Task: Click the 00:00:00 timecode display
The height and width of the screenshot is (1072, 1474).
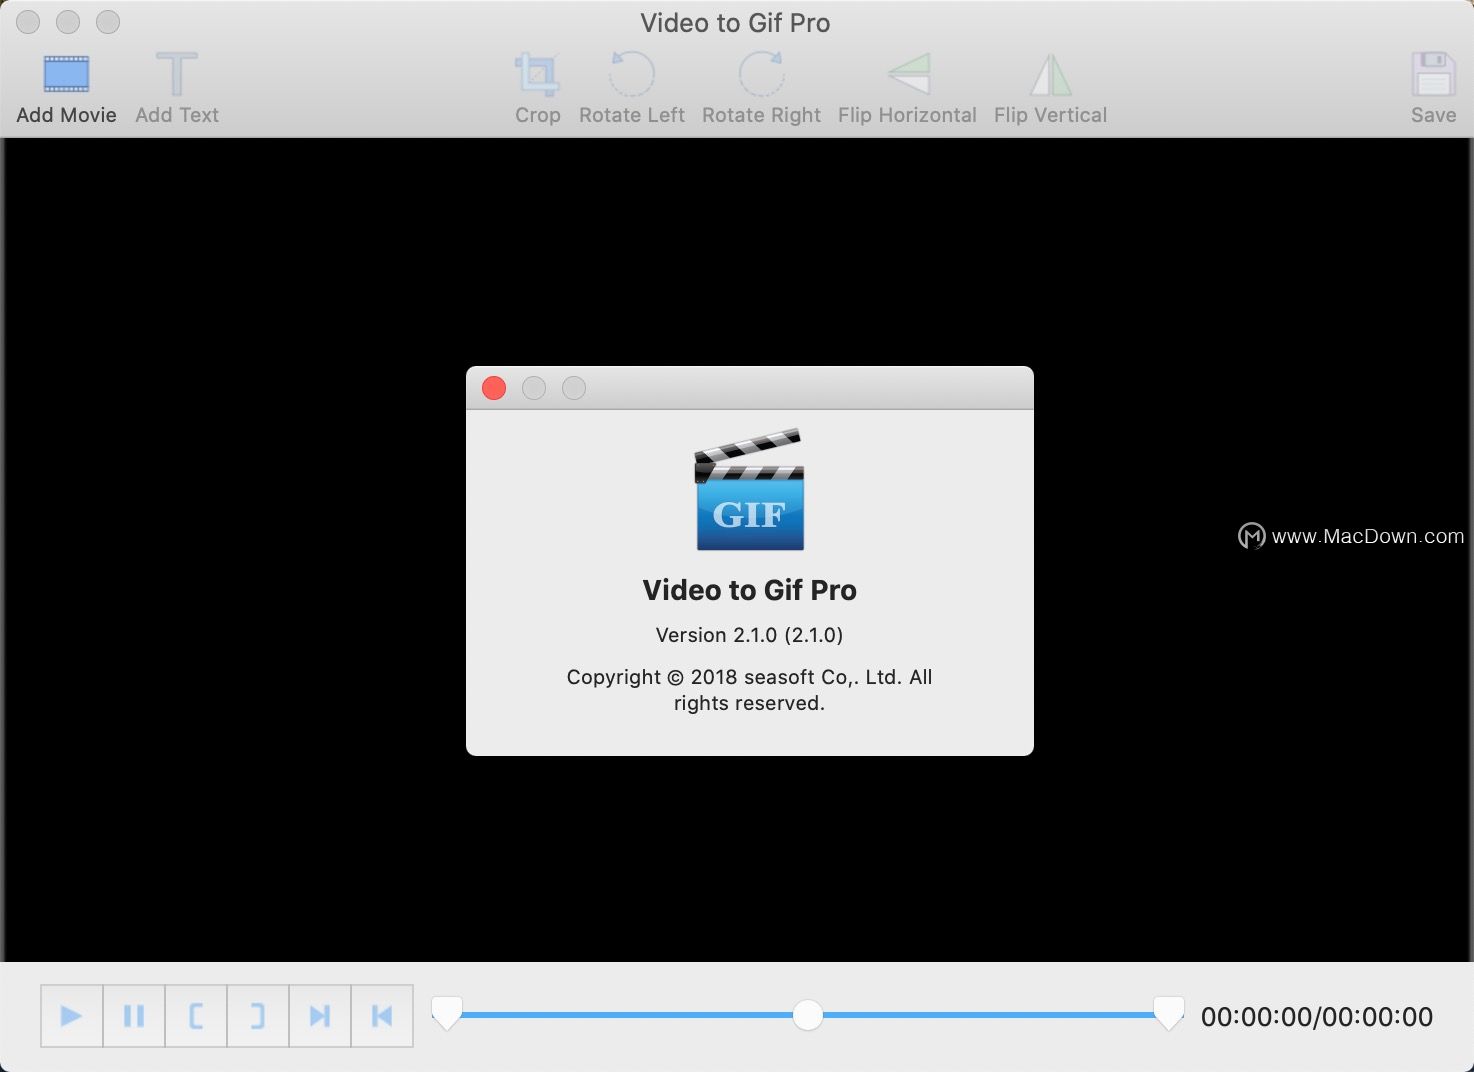Action: point(1317,1017)
